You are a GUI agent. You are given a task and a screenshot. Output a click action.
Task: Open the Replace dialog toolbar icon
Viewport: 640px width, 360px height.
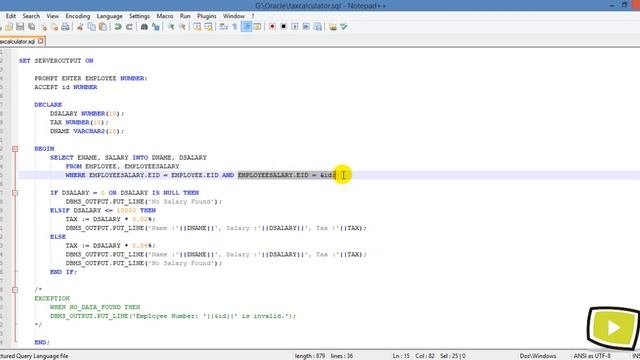156,27
